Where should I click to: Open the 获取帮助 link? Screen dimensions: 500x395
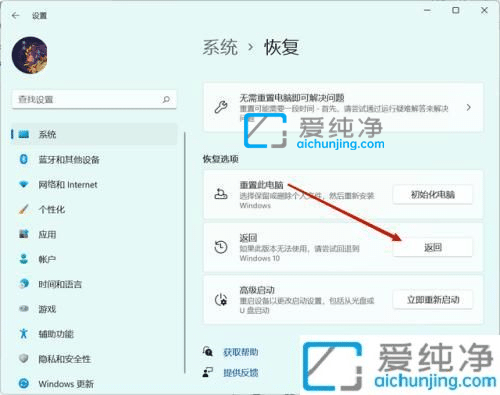(241, 352)
